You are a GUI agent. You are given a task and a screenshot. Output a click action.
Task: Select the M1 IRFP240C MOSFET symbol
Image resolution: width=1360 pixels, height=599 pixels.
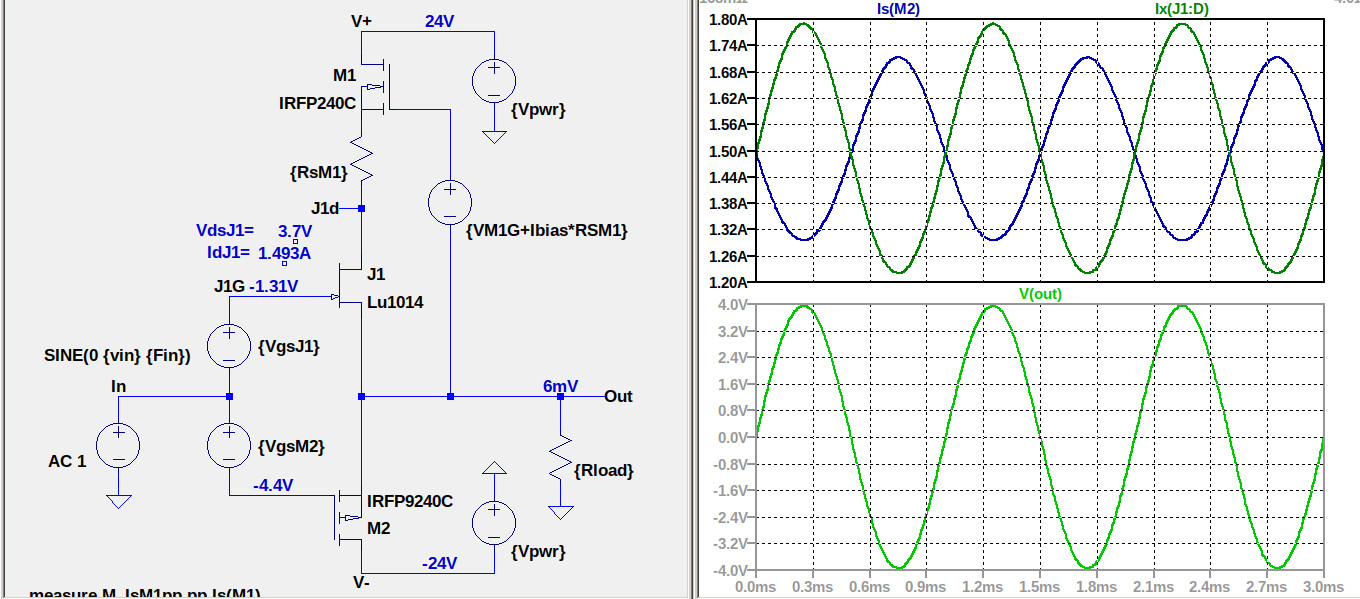click(375, 87)
